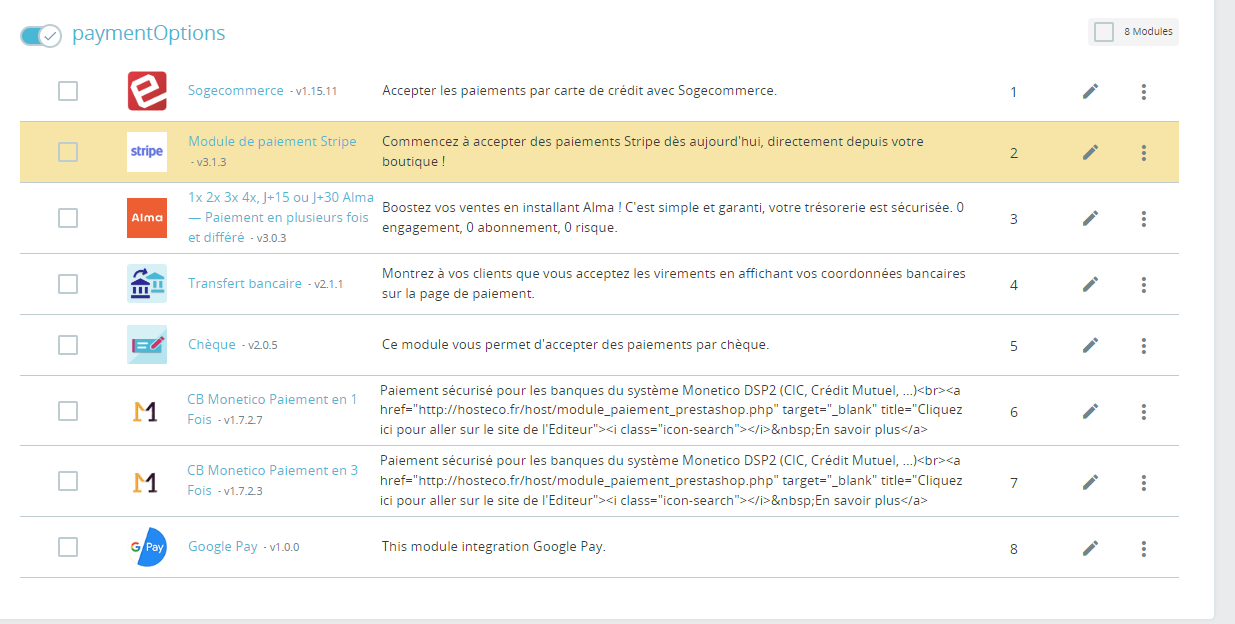The height and width of the screenshot is (624, 1235).
Task: Click position number 4 for Transfert bancaire
Action: click(x=1014, y=285)
